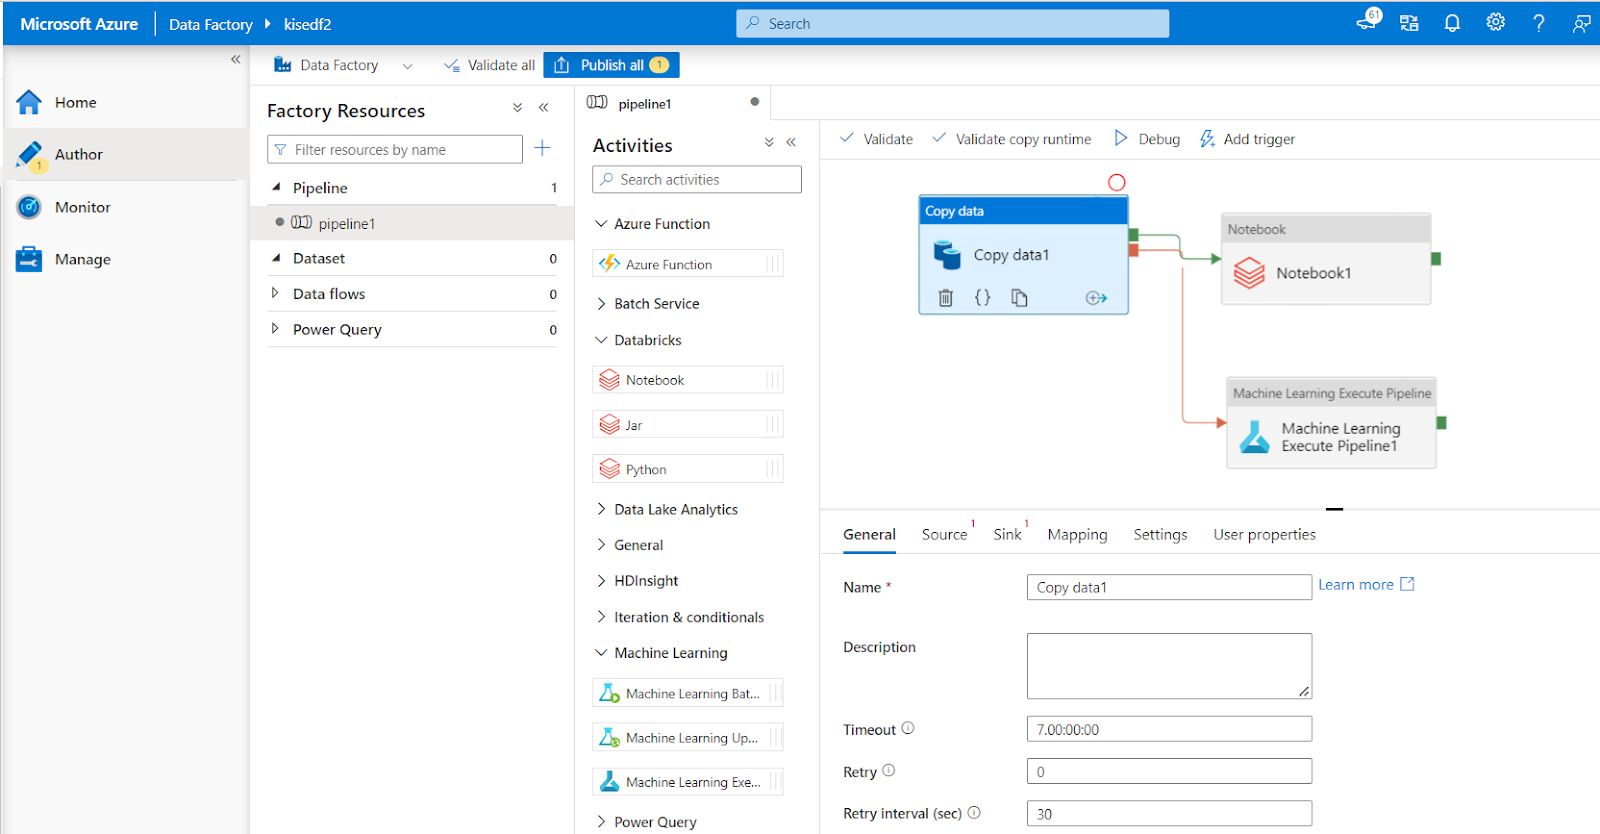Viewport: 1600px width, 834px height.
Task: Delete the Copy data1 activity
Action: pos(946,297)
